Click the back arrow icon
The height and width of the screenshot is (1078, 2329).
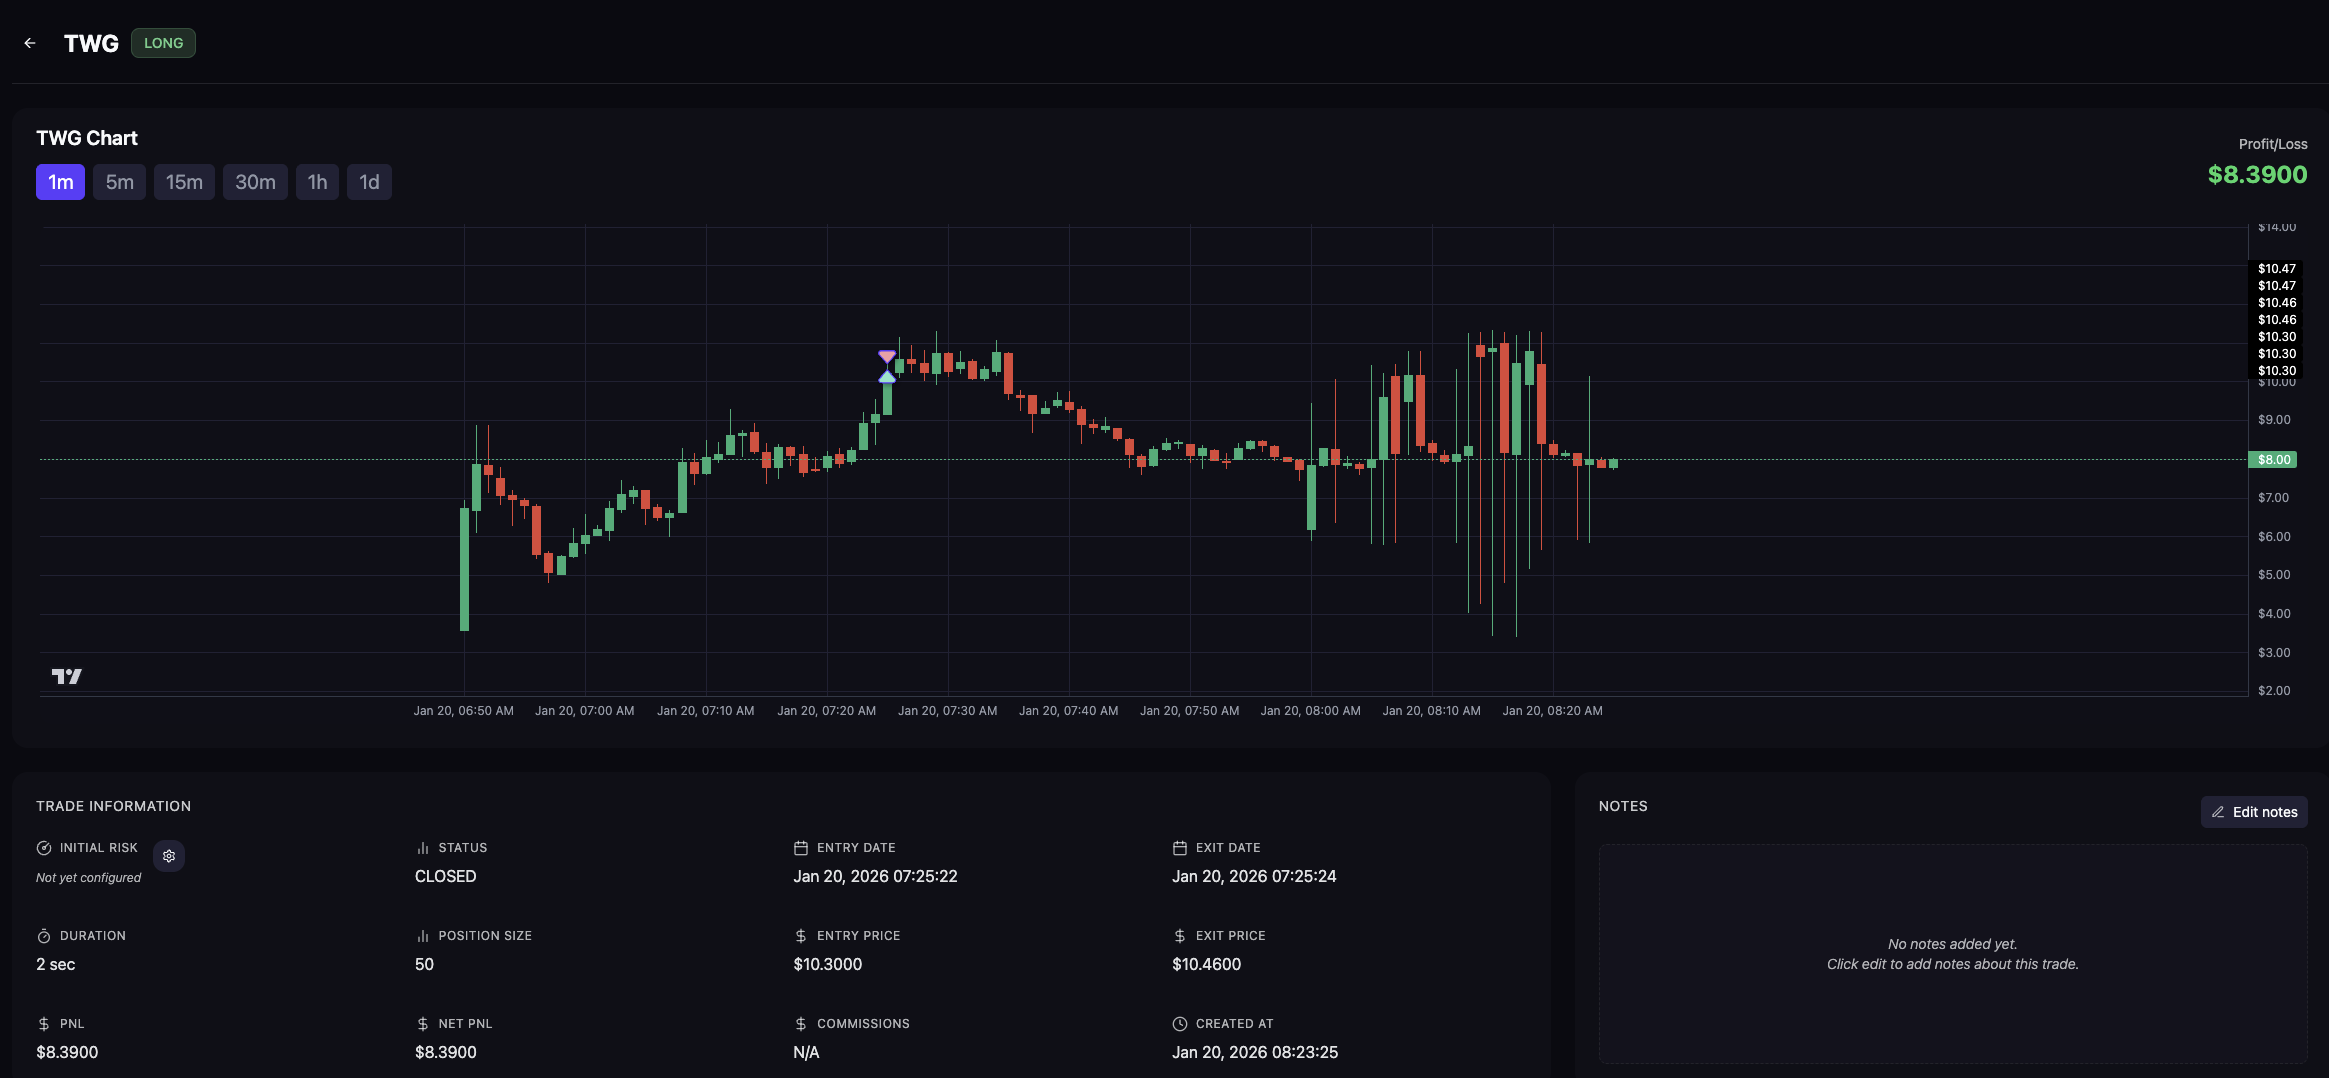pyautogui.click(x=30, y=43)
